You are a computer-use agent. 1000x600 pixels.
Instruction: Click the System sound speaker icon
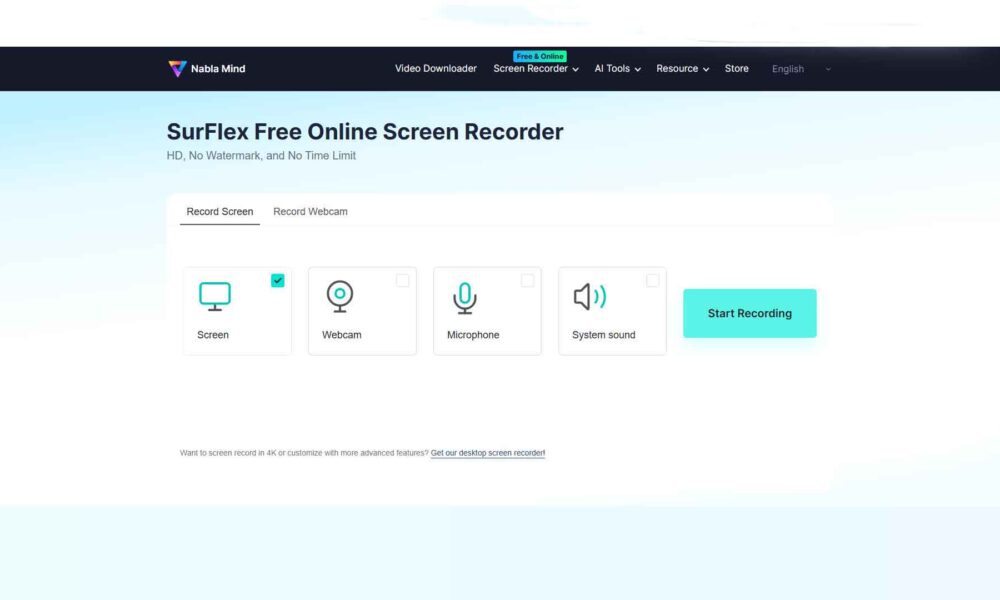[590, 296]
